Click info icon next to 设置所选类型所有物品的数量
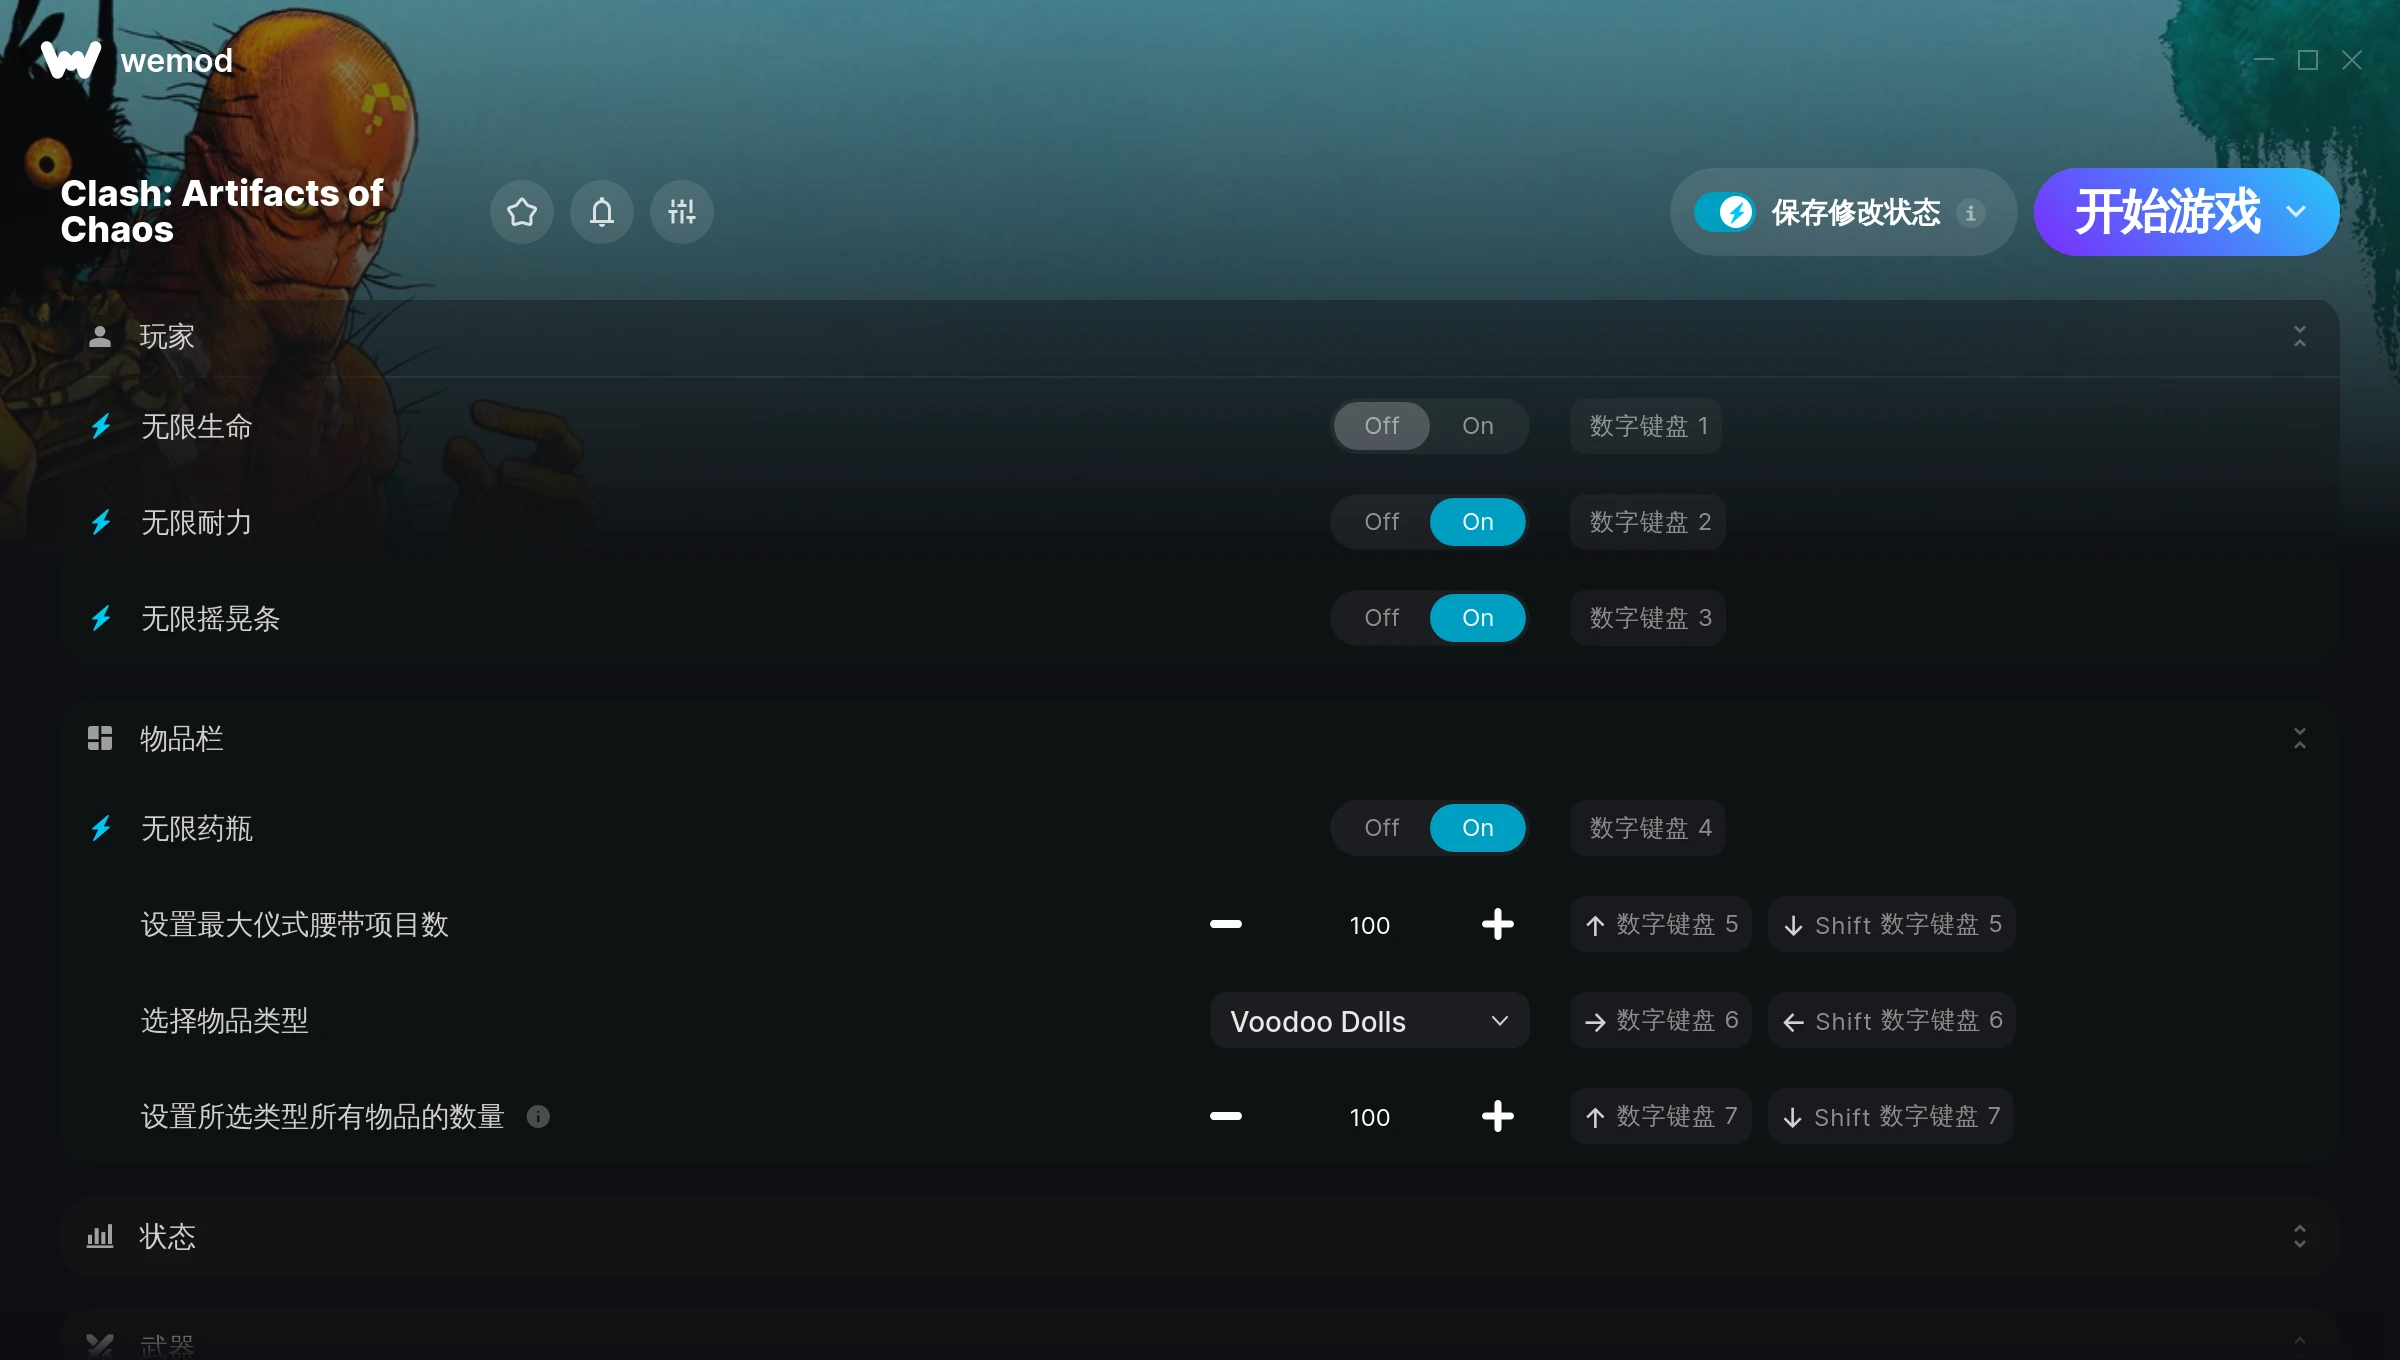 (538, 1117)
